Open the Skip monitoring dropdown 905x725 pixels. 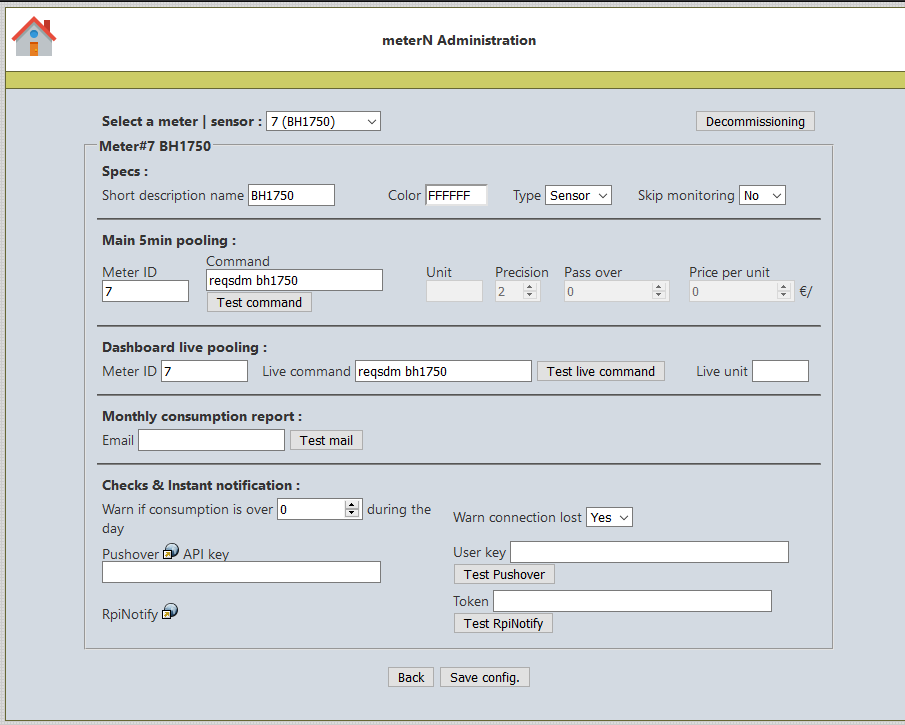click(x=762, y=196)
